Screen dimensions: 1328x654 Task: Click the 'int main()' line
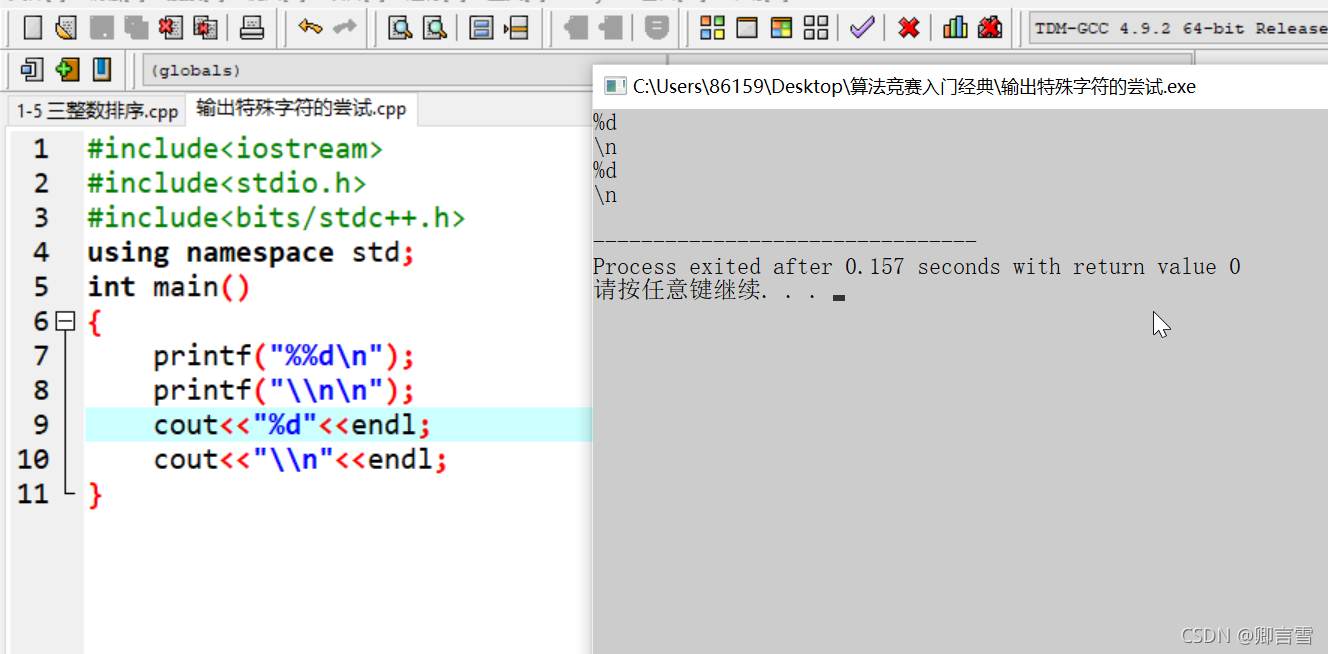click(168, 287)
